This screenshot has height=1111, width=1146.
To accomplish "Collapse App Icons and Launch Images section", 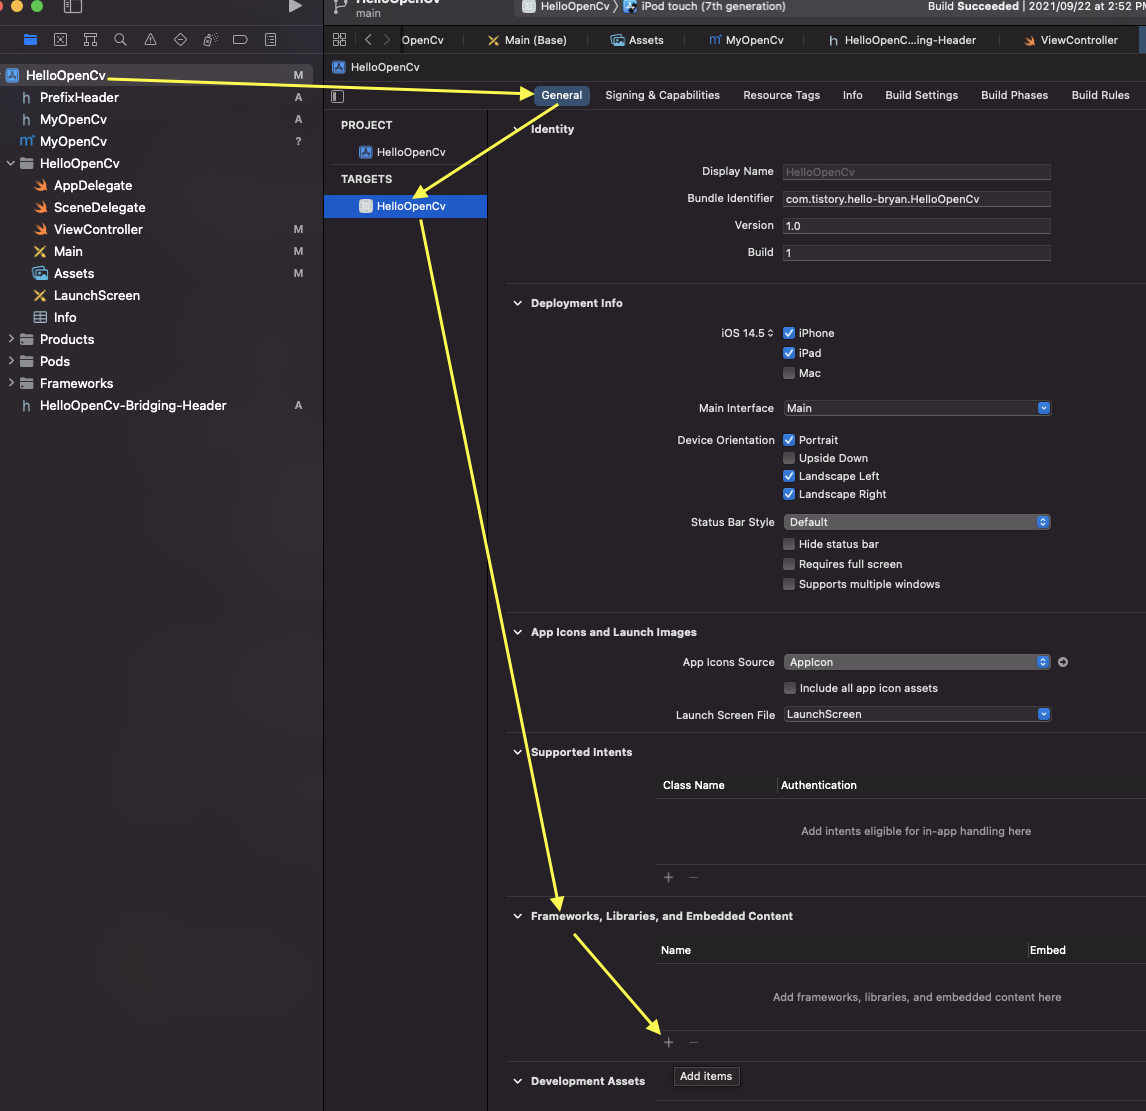I will click(517, 632).
